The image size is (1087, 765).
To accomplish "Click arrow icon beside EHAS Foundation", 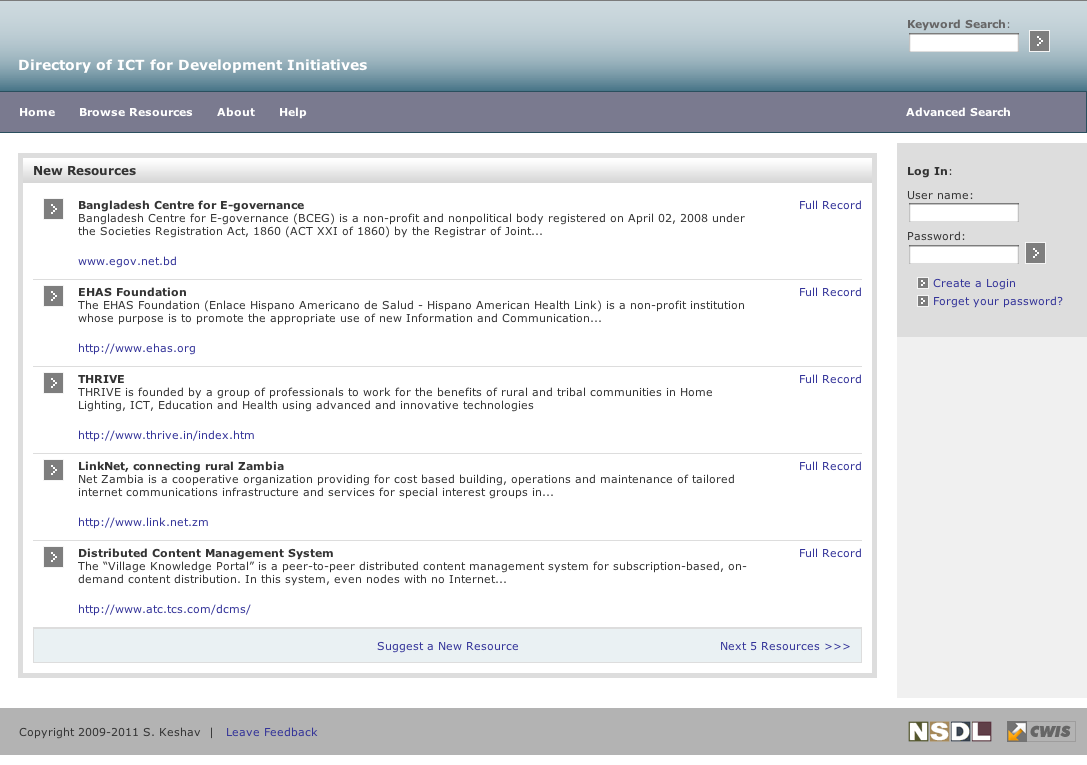I will [x=53, y=296].
